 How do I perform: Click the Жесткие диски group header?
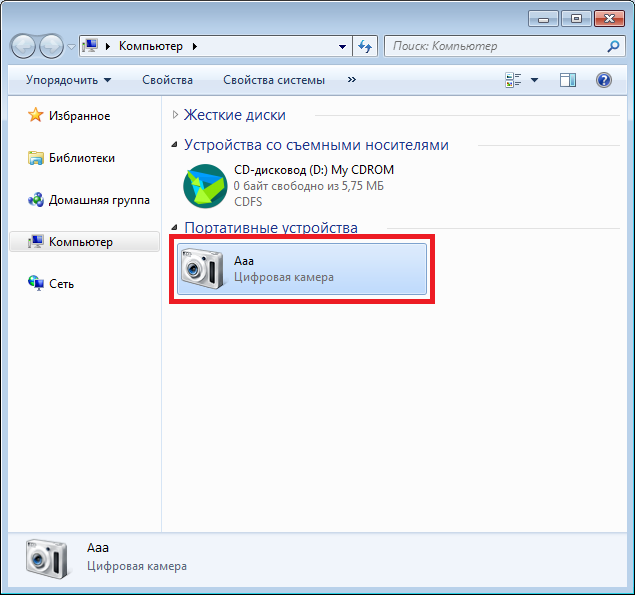[x=234, y=115]
